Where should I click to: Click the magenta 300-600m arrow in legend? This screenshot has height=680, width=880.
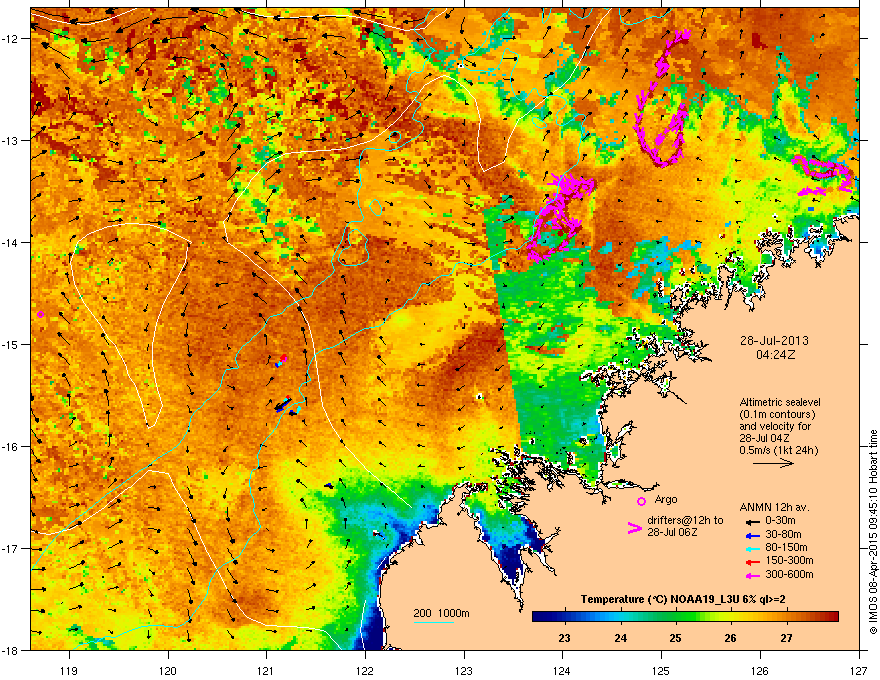[752, 575]
